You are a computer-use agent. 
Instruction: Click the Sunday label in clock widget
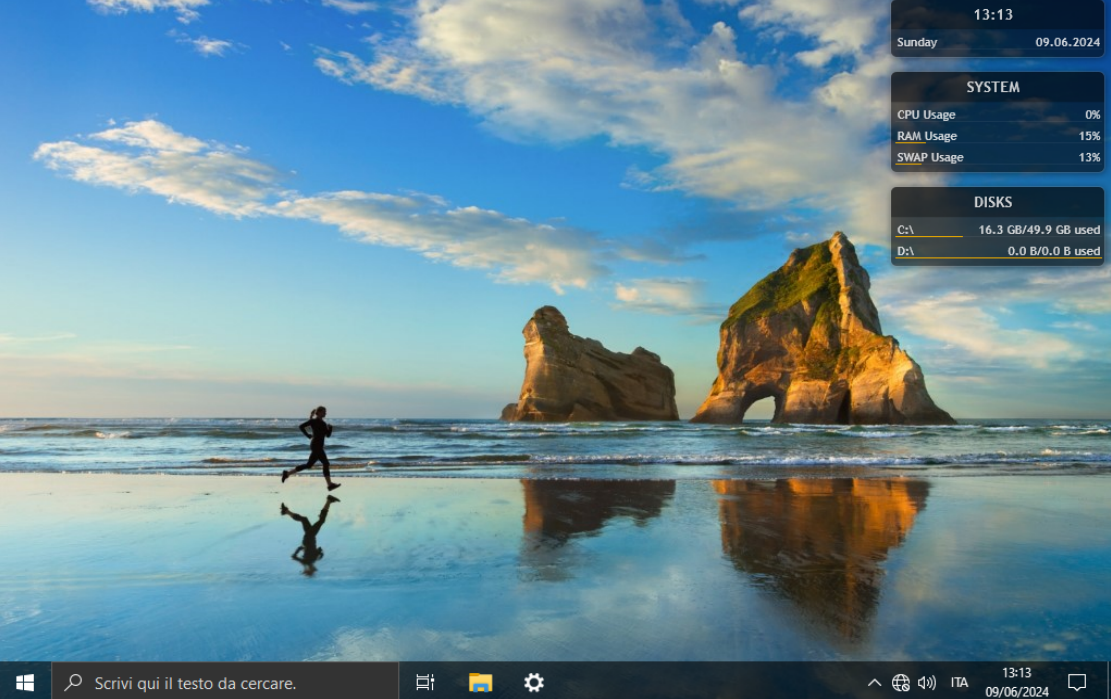[x=917, y=42]
